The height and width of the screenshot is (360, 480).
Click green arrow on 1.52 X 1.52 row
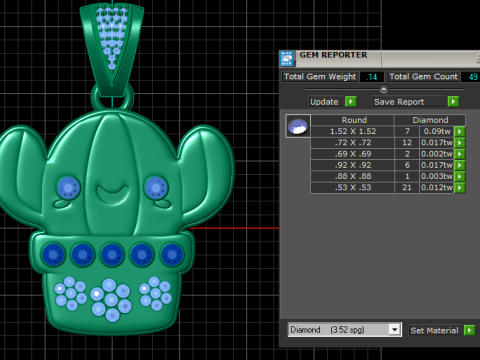tap(460, 131)
